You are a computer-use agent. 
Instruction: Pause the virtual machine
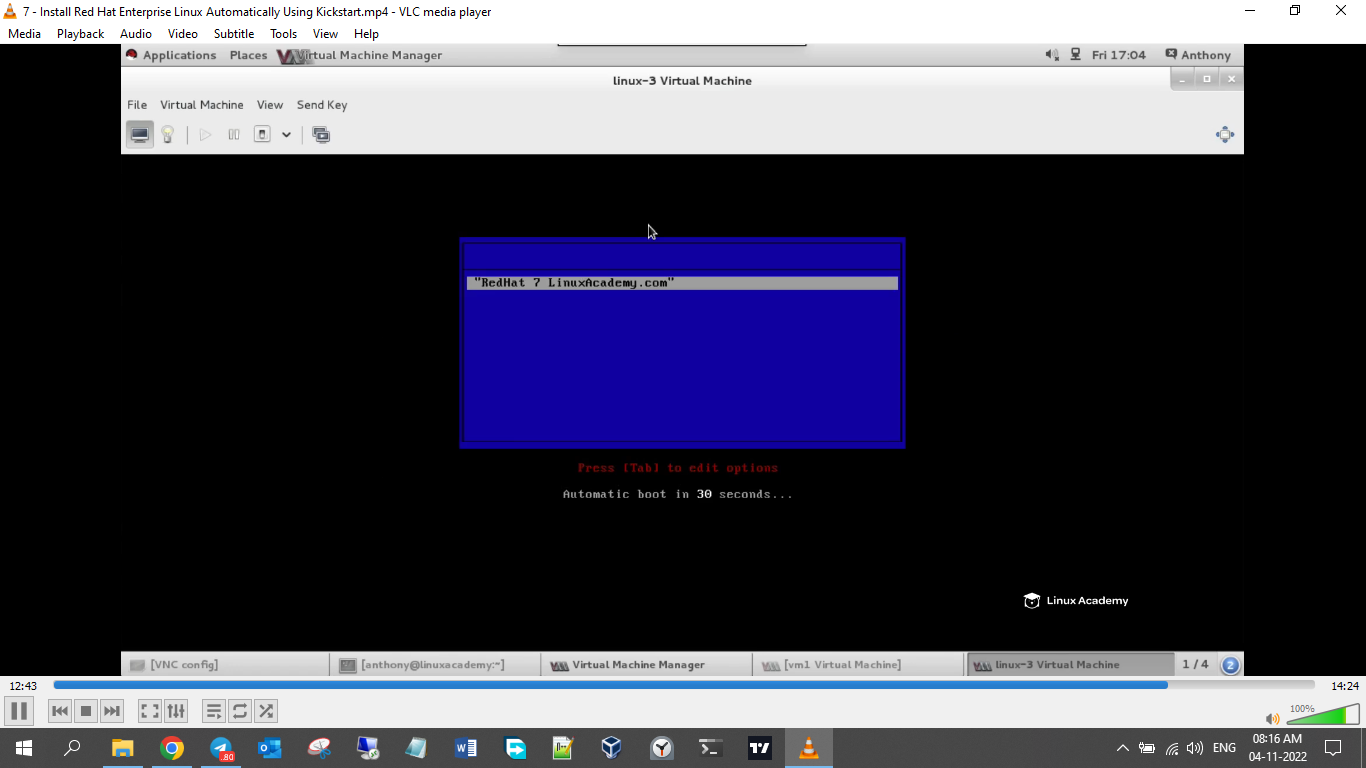(233, 134)
